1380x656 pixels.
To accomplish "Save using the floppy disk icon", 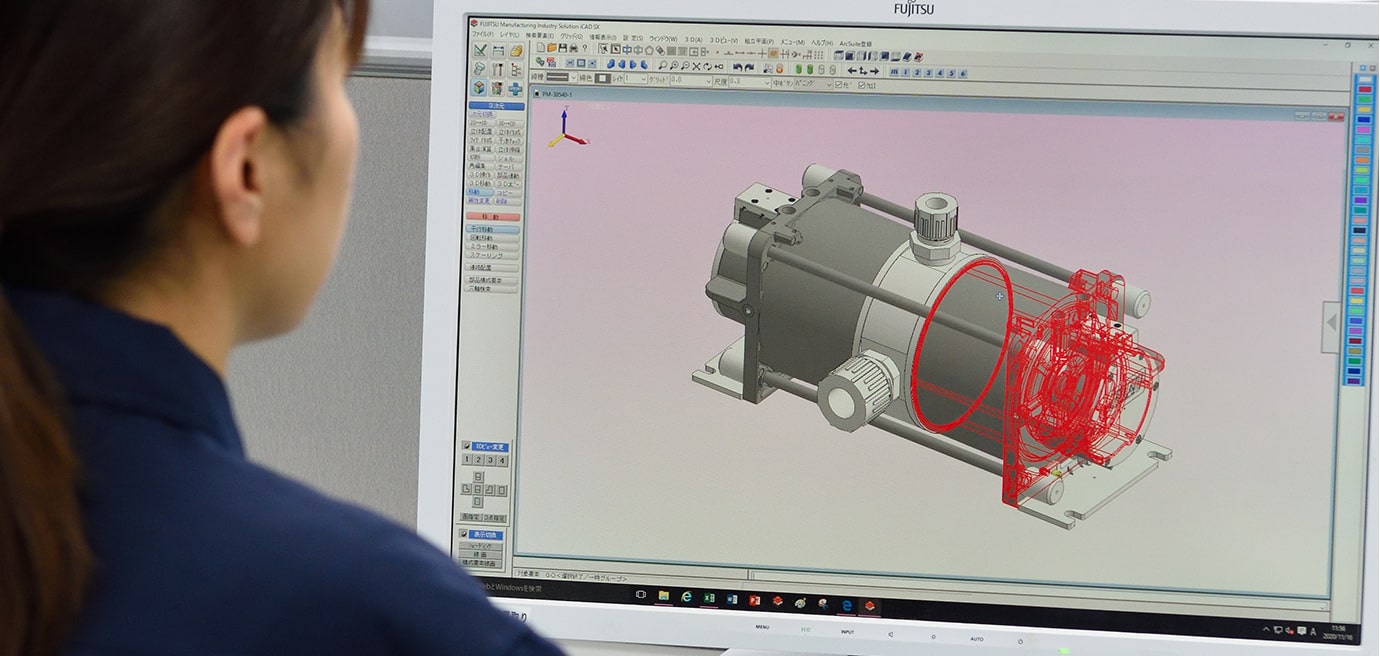I will [562, 48].
